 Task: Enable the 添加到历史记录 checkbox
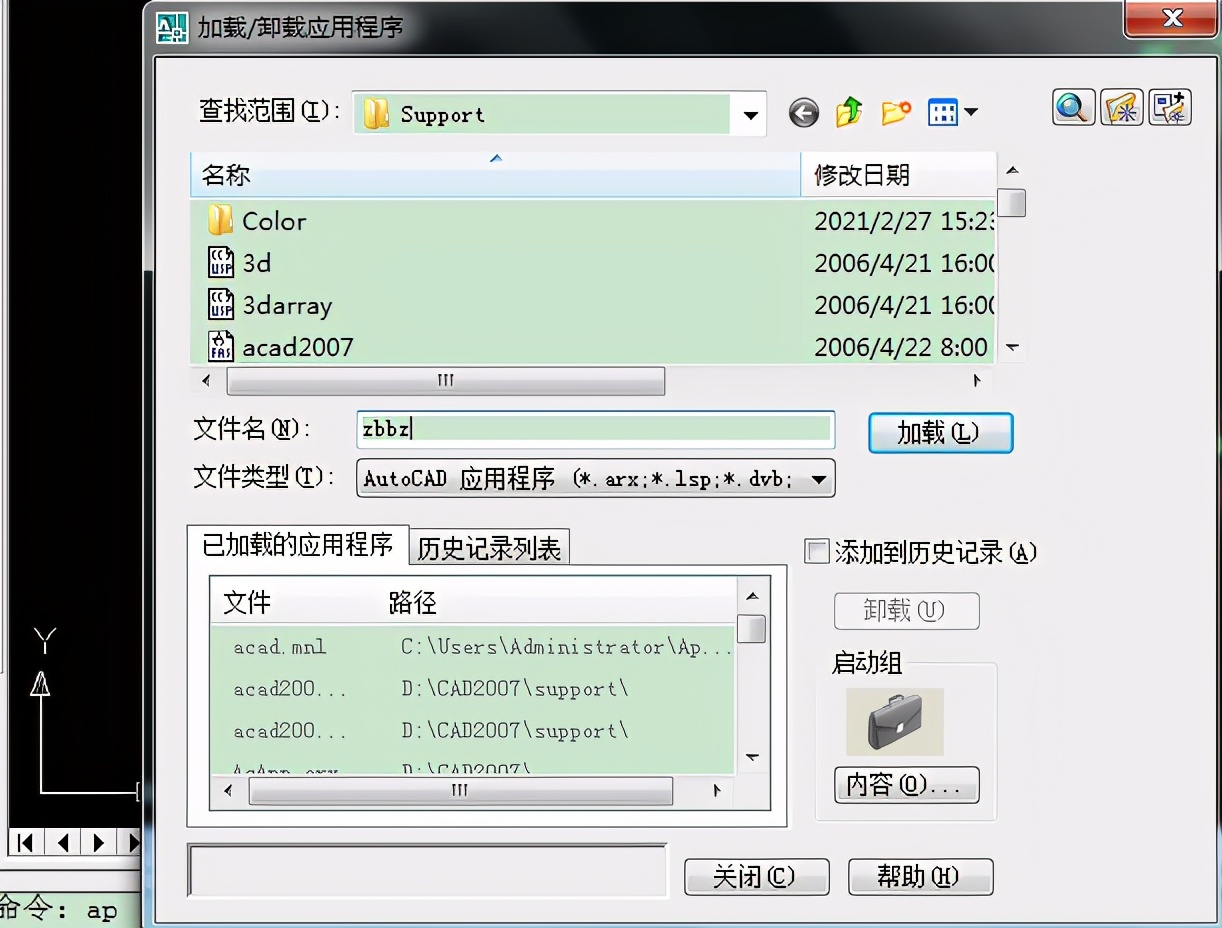tap(817, 551)
